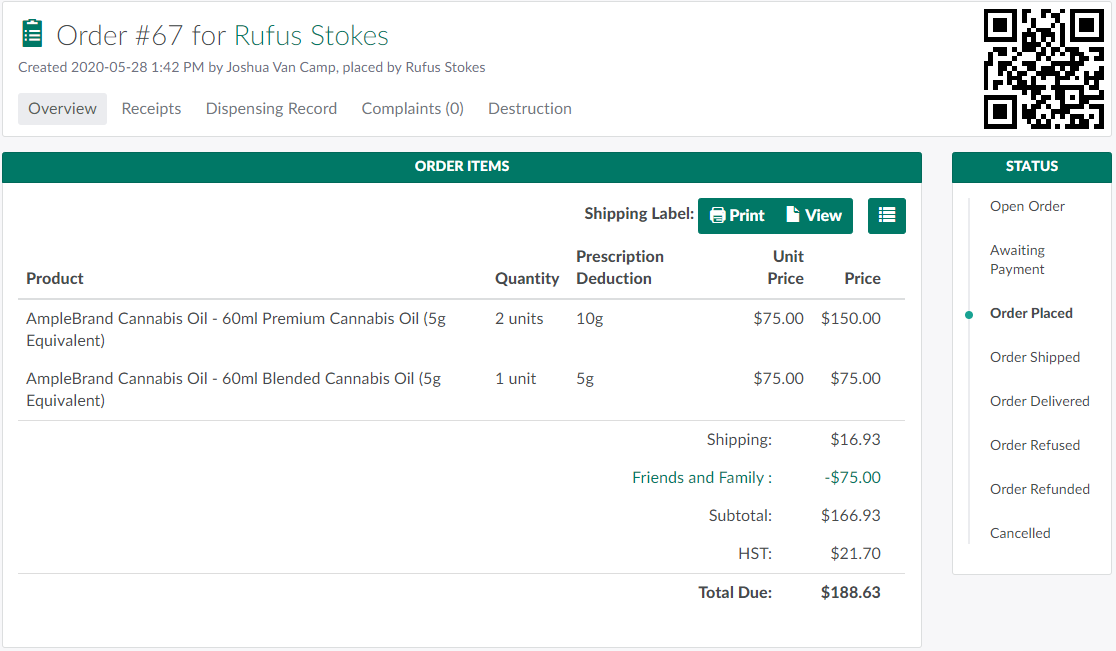
Task: Click Cancelled in status list
Action: click(x=1019, y=534)
